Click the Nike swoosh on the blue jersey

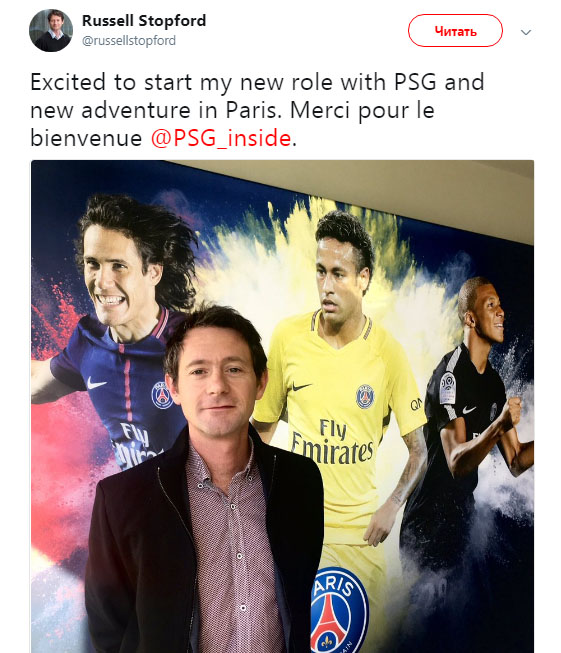96,384
